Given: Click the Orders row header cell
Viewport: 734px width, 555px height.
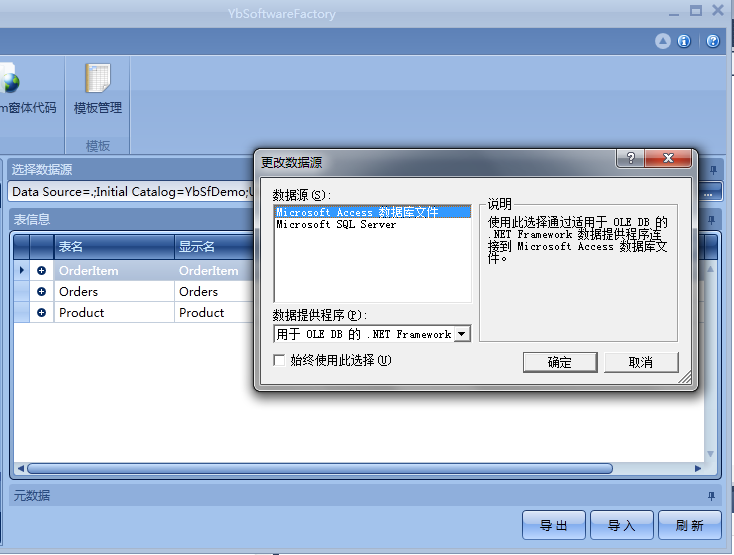Looking at the screenshot, I should coord(22,292).
